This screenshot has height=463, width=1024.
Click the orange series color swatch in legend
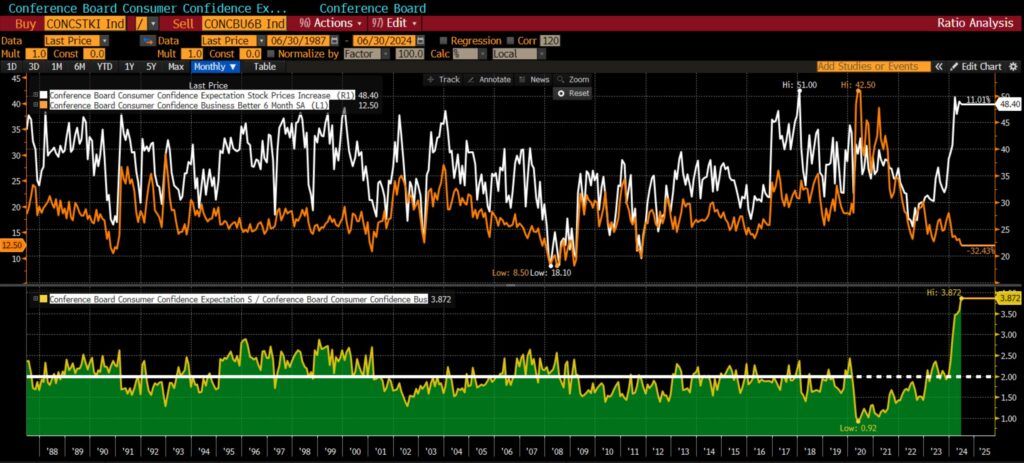pyautogui.click(x=45, y=105)
